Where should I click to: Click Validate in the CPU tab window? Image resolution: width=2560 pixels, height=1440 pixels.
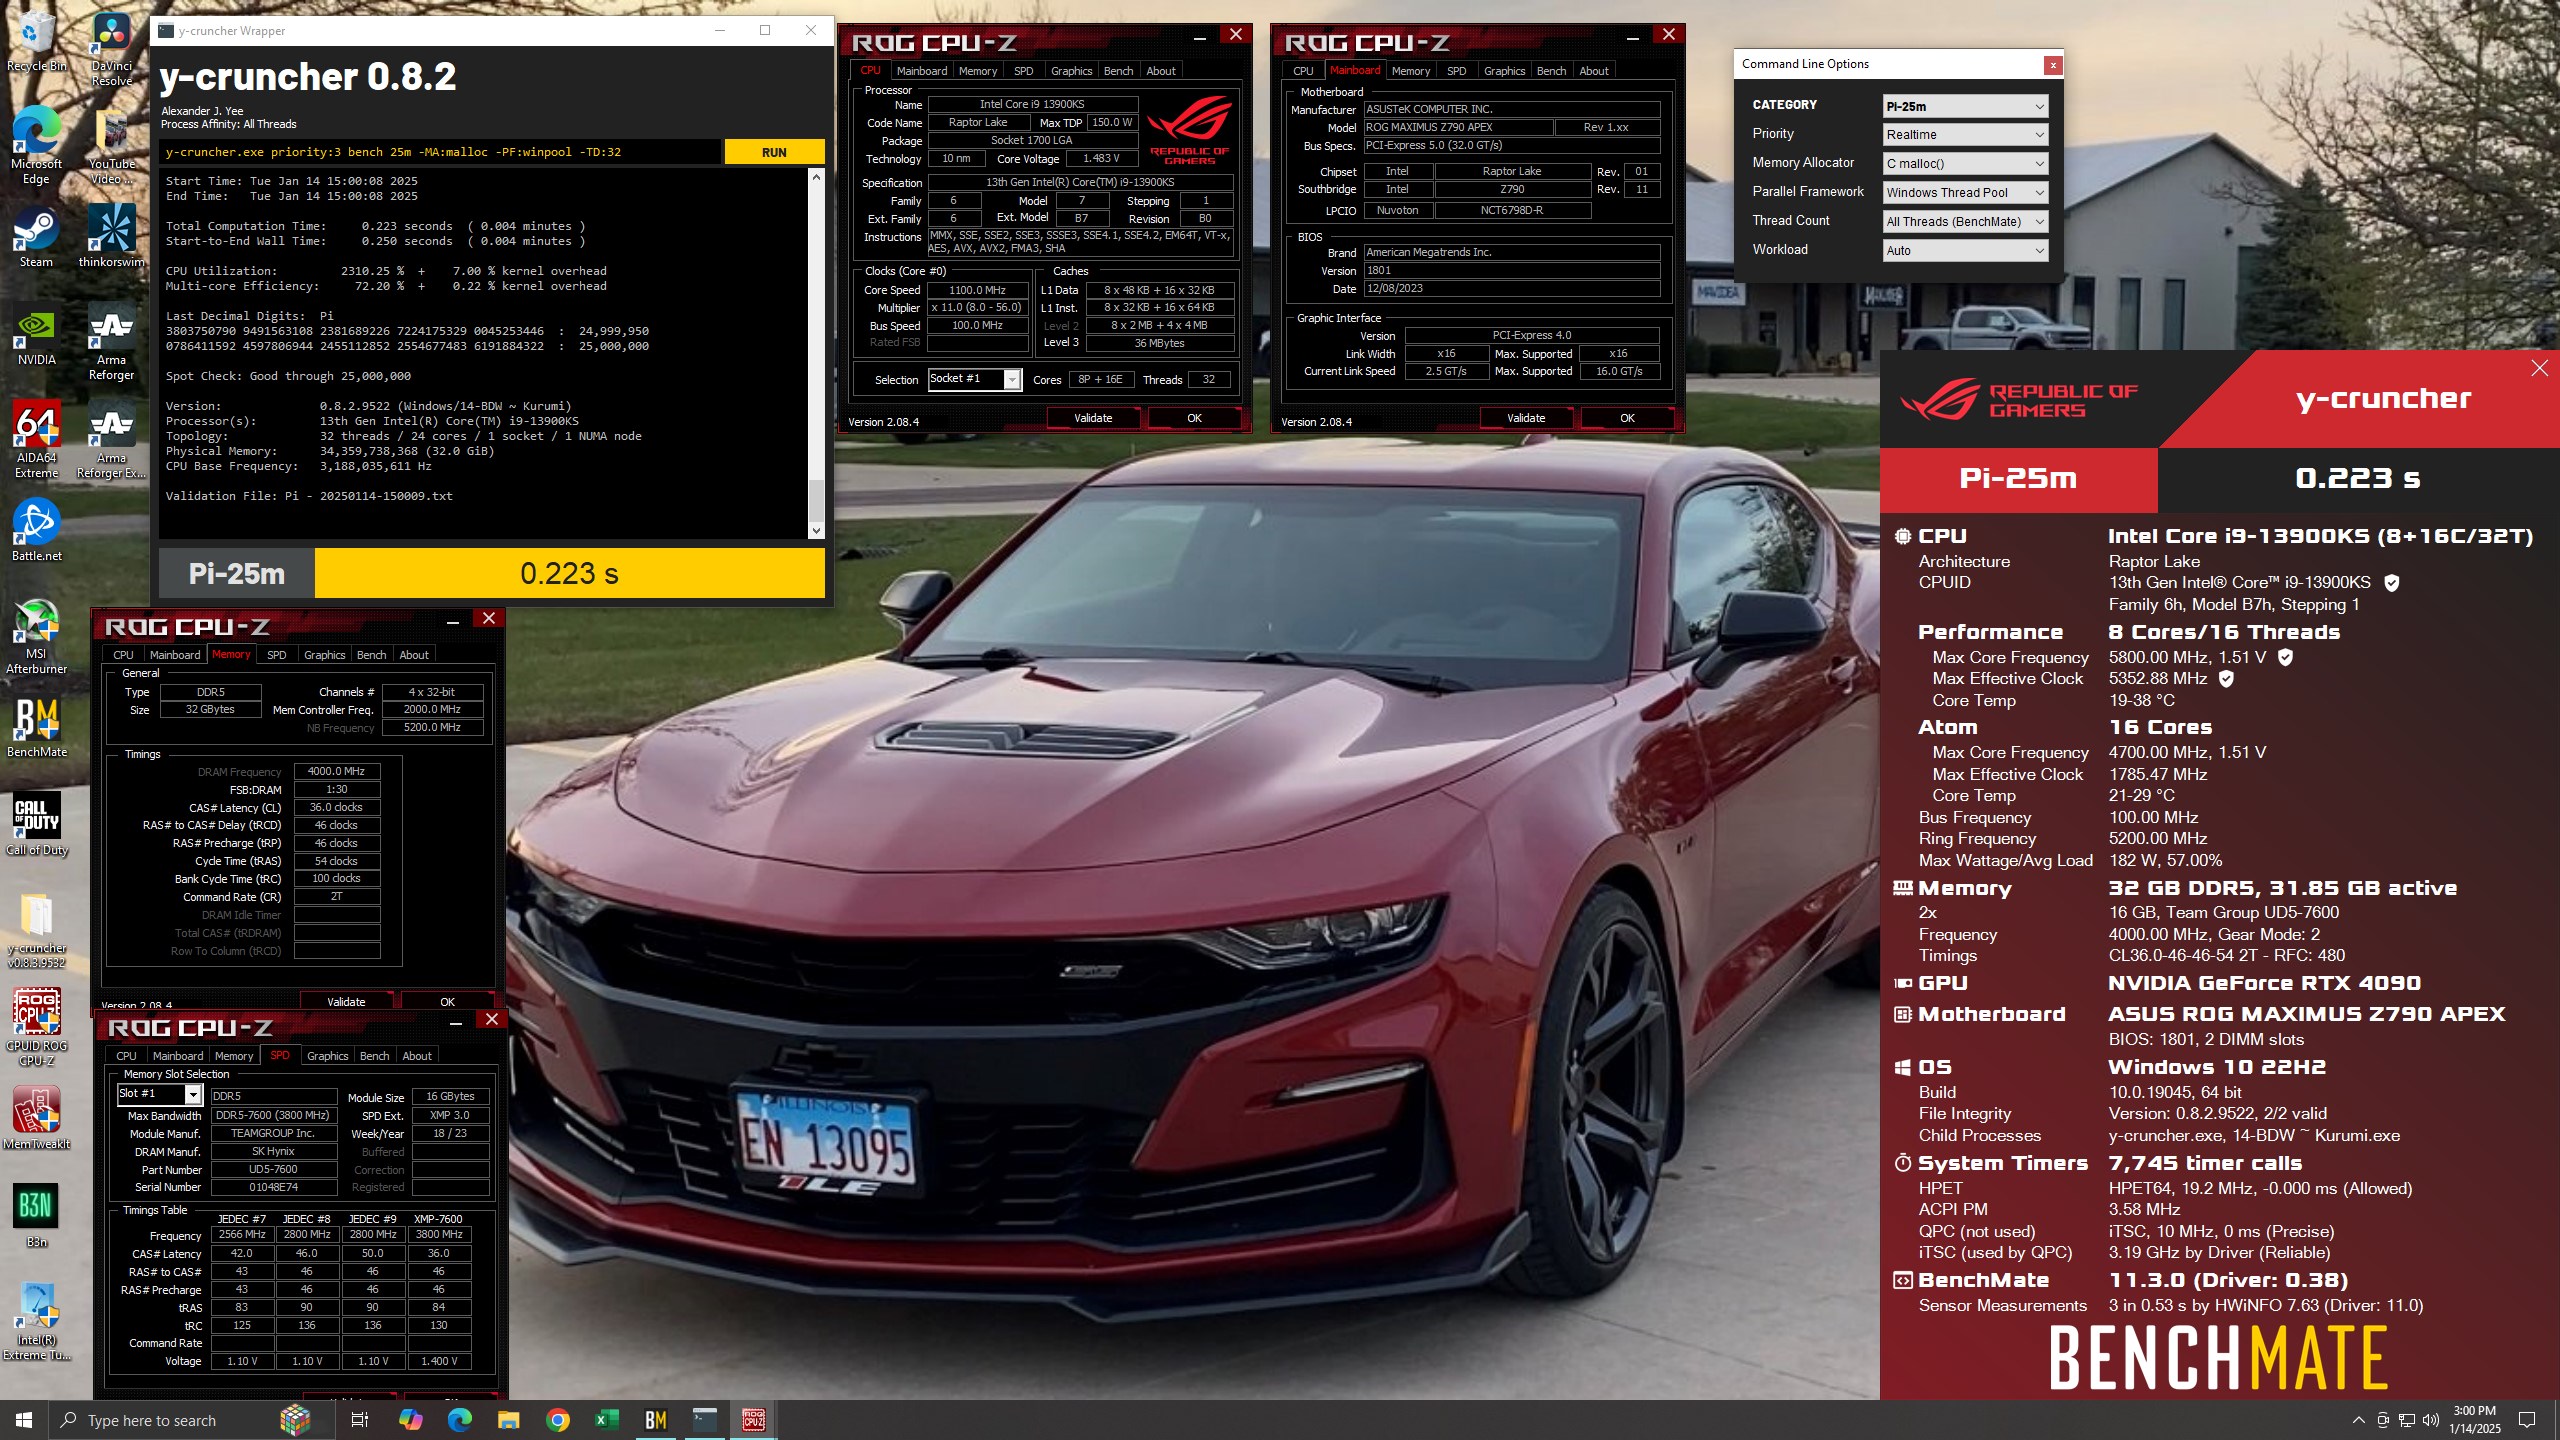pyautogui.click(x=1093, y=418)
